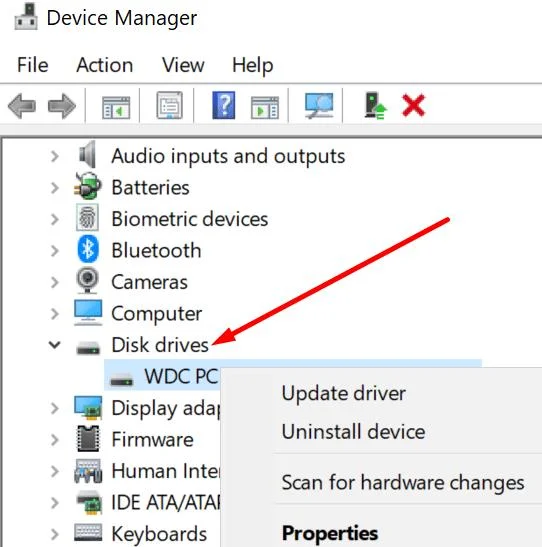Open the Action menu
The width and height of the screenshot is (542, 547).
[x=105, y=65]
